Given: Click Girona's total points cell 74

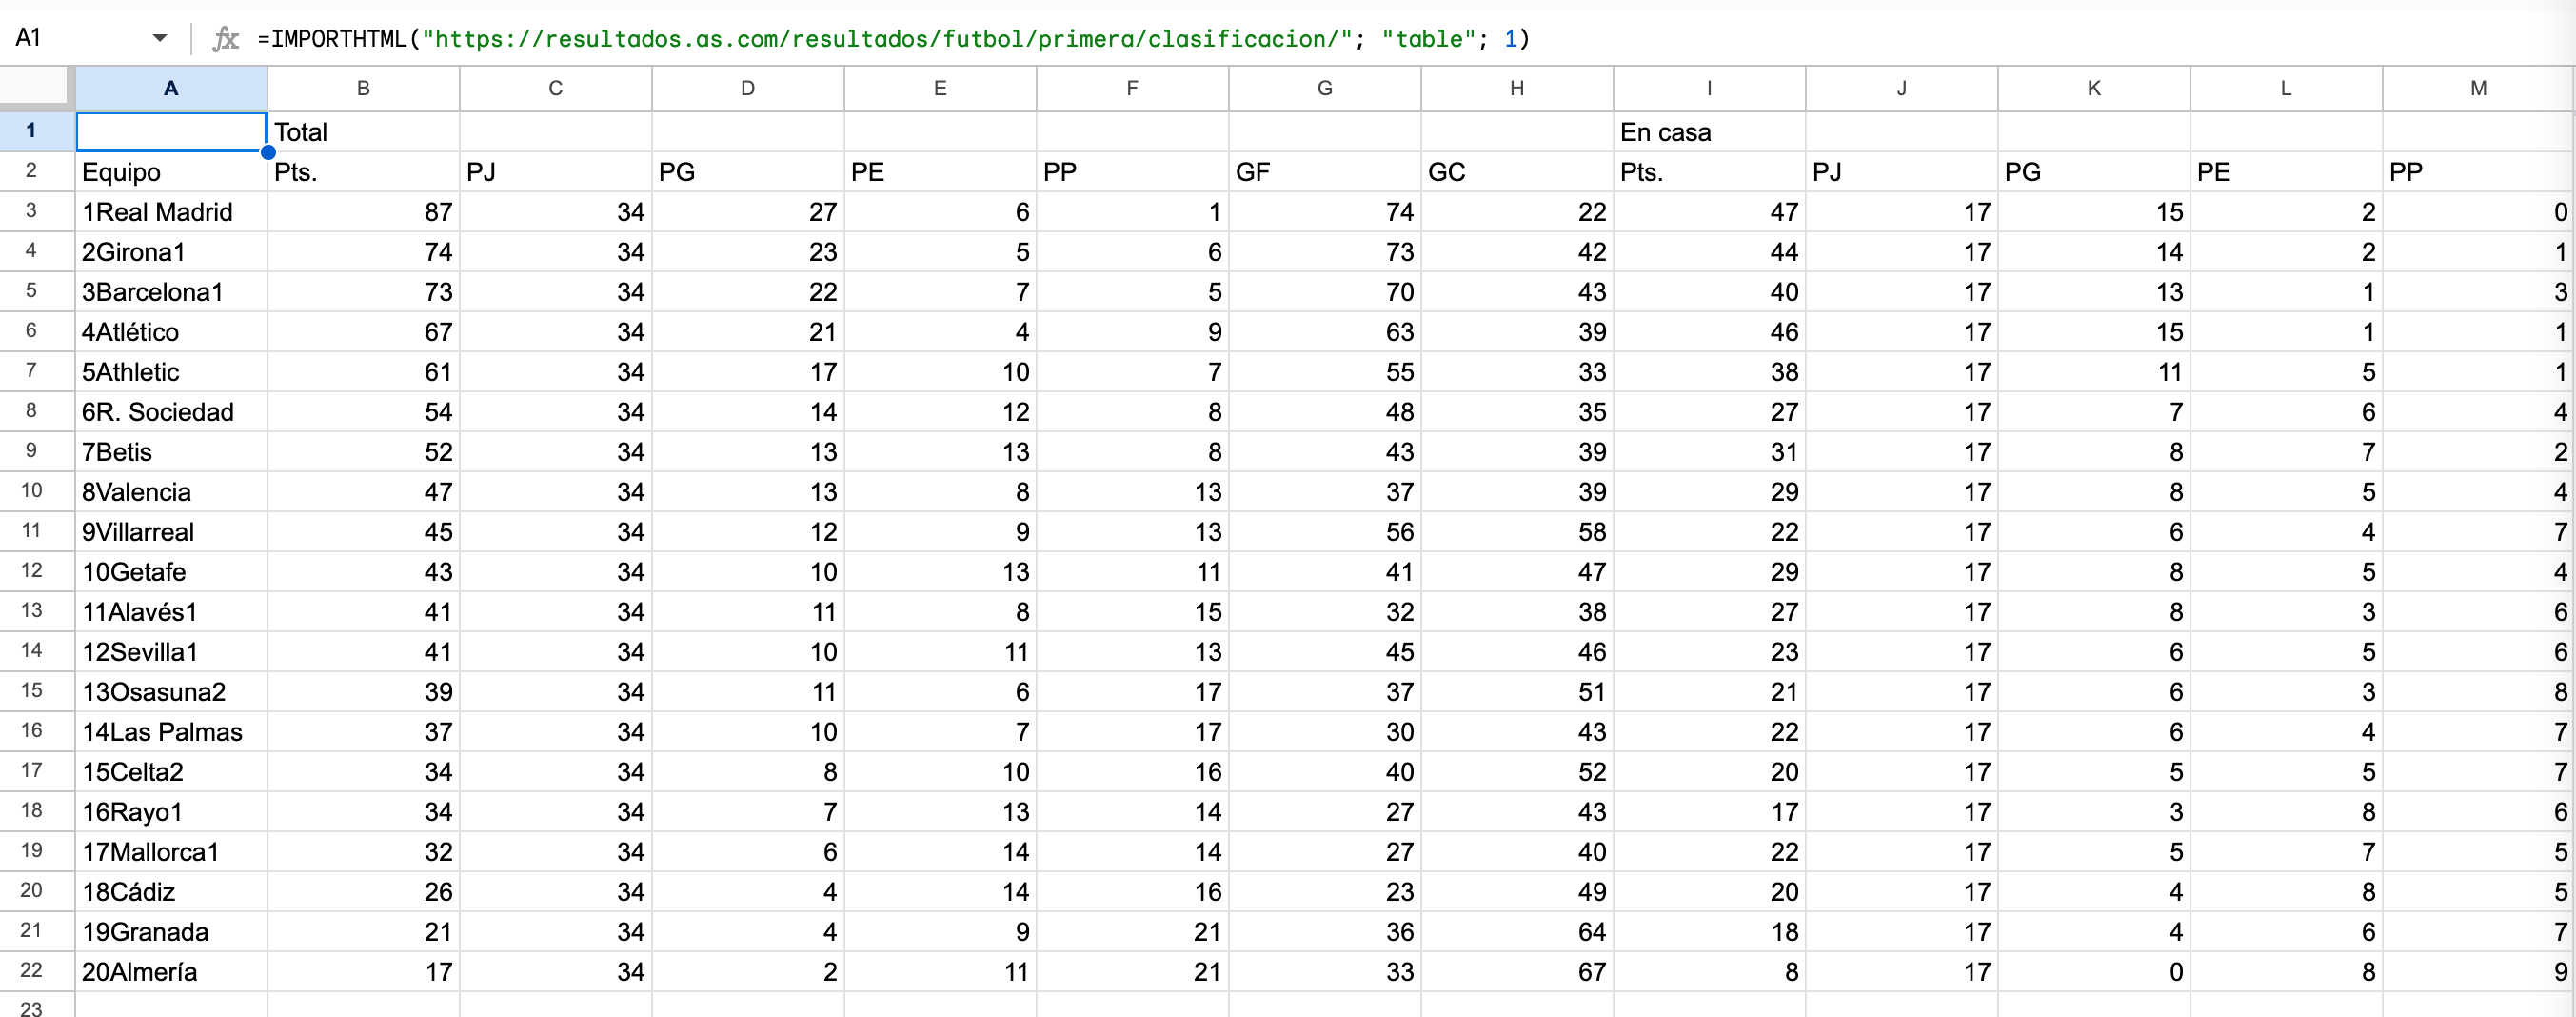Looking at the screenshot, I should [x=363, y=252].
